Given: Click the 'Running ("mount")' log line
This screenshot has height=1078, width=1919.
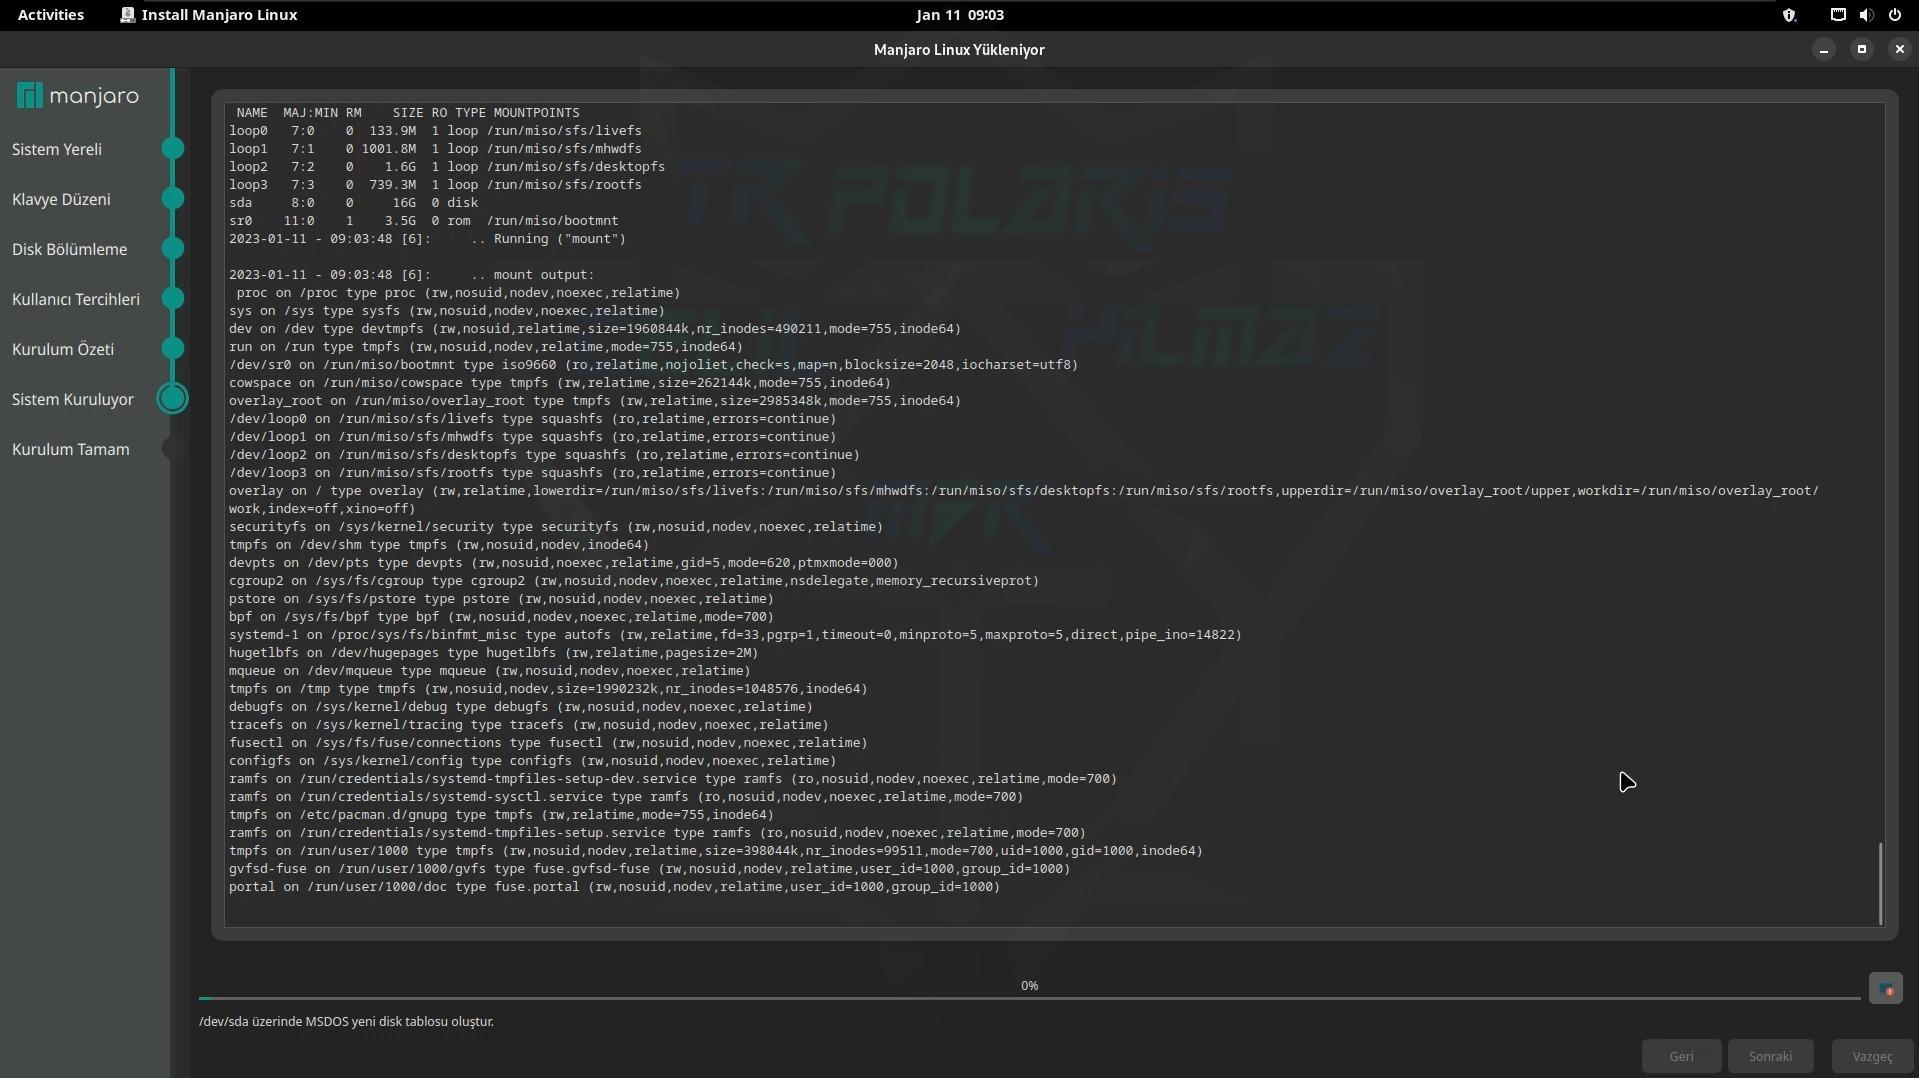Looking at the screenshot, I should coord(427,239).
